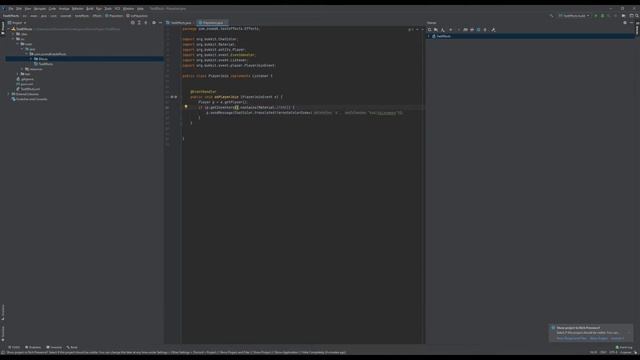
Task: Open the Terminal tool window button
Action: pos(54,347)
